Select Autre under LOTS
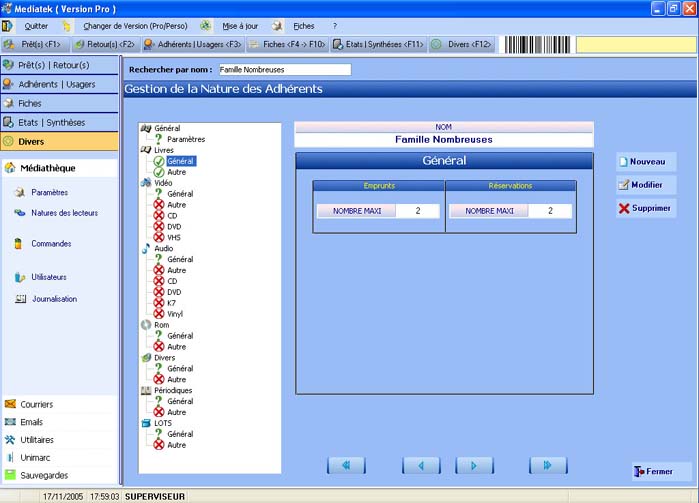The width and height of the screenshot is (699, 503). [x=177, y=445]
